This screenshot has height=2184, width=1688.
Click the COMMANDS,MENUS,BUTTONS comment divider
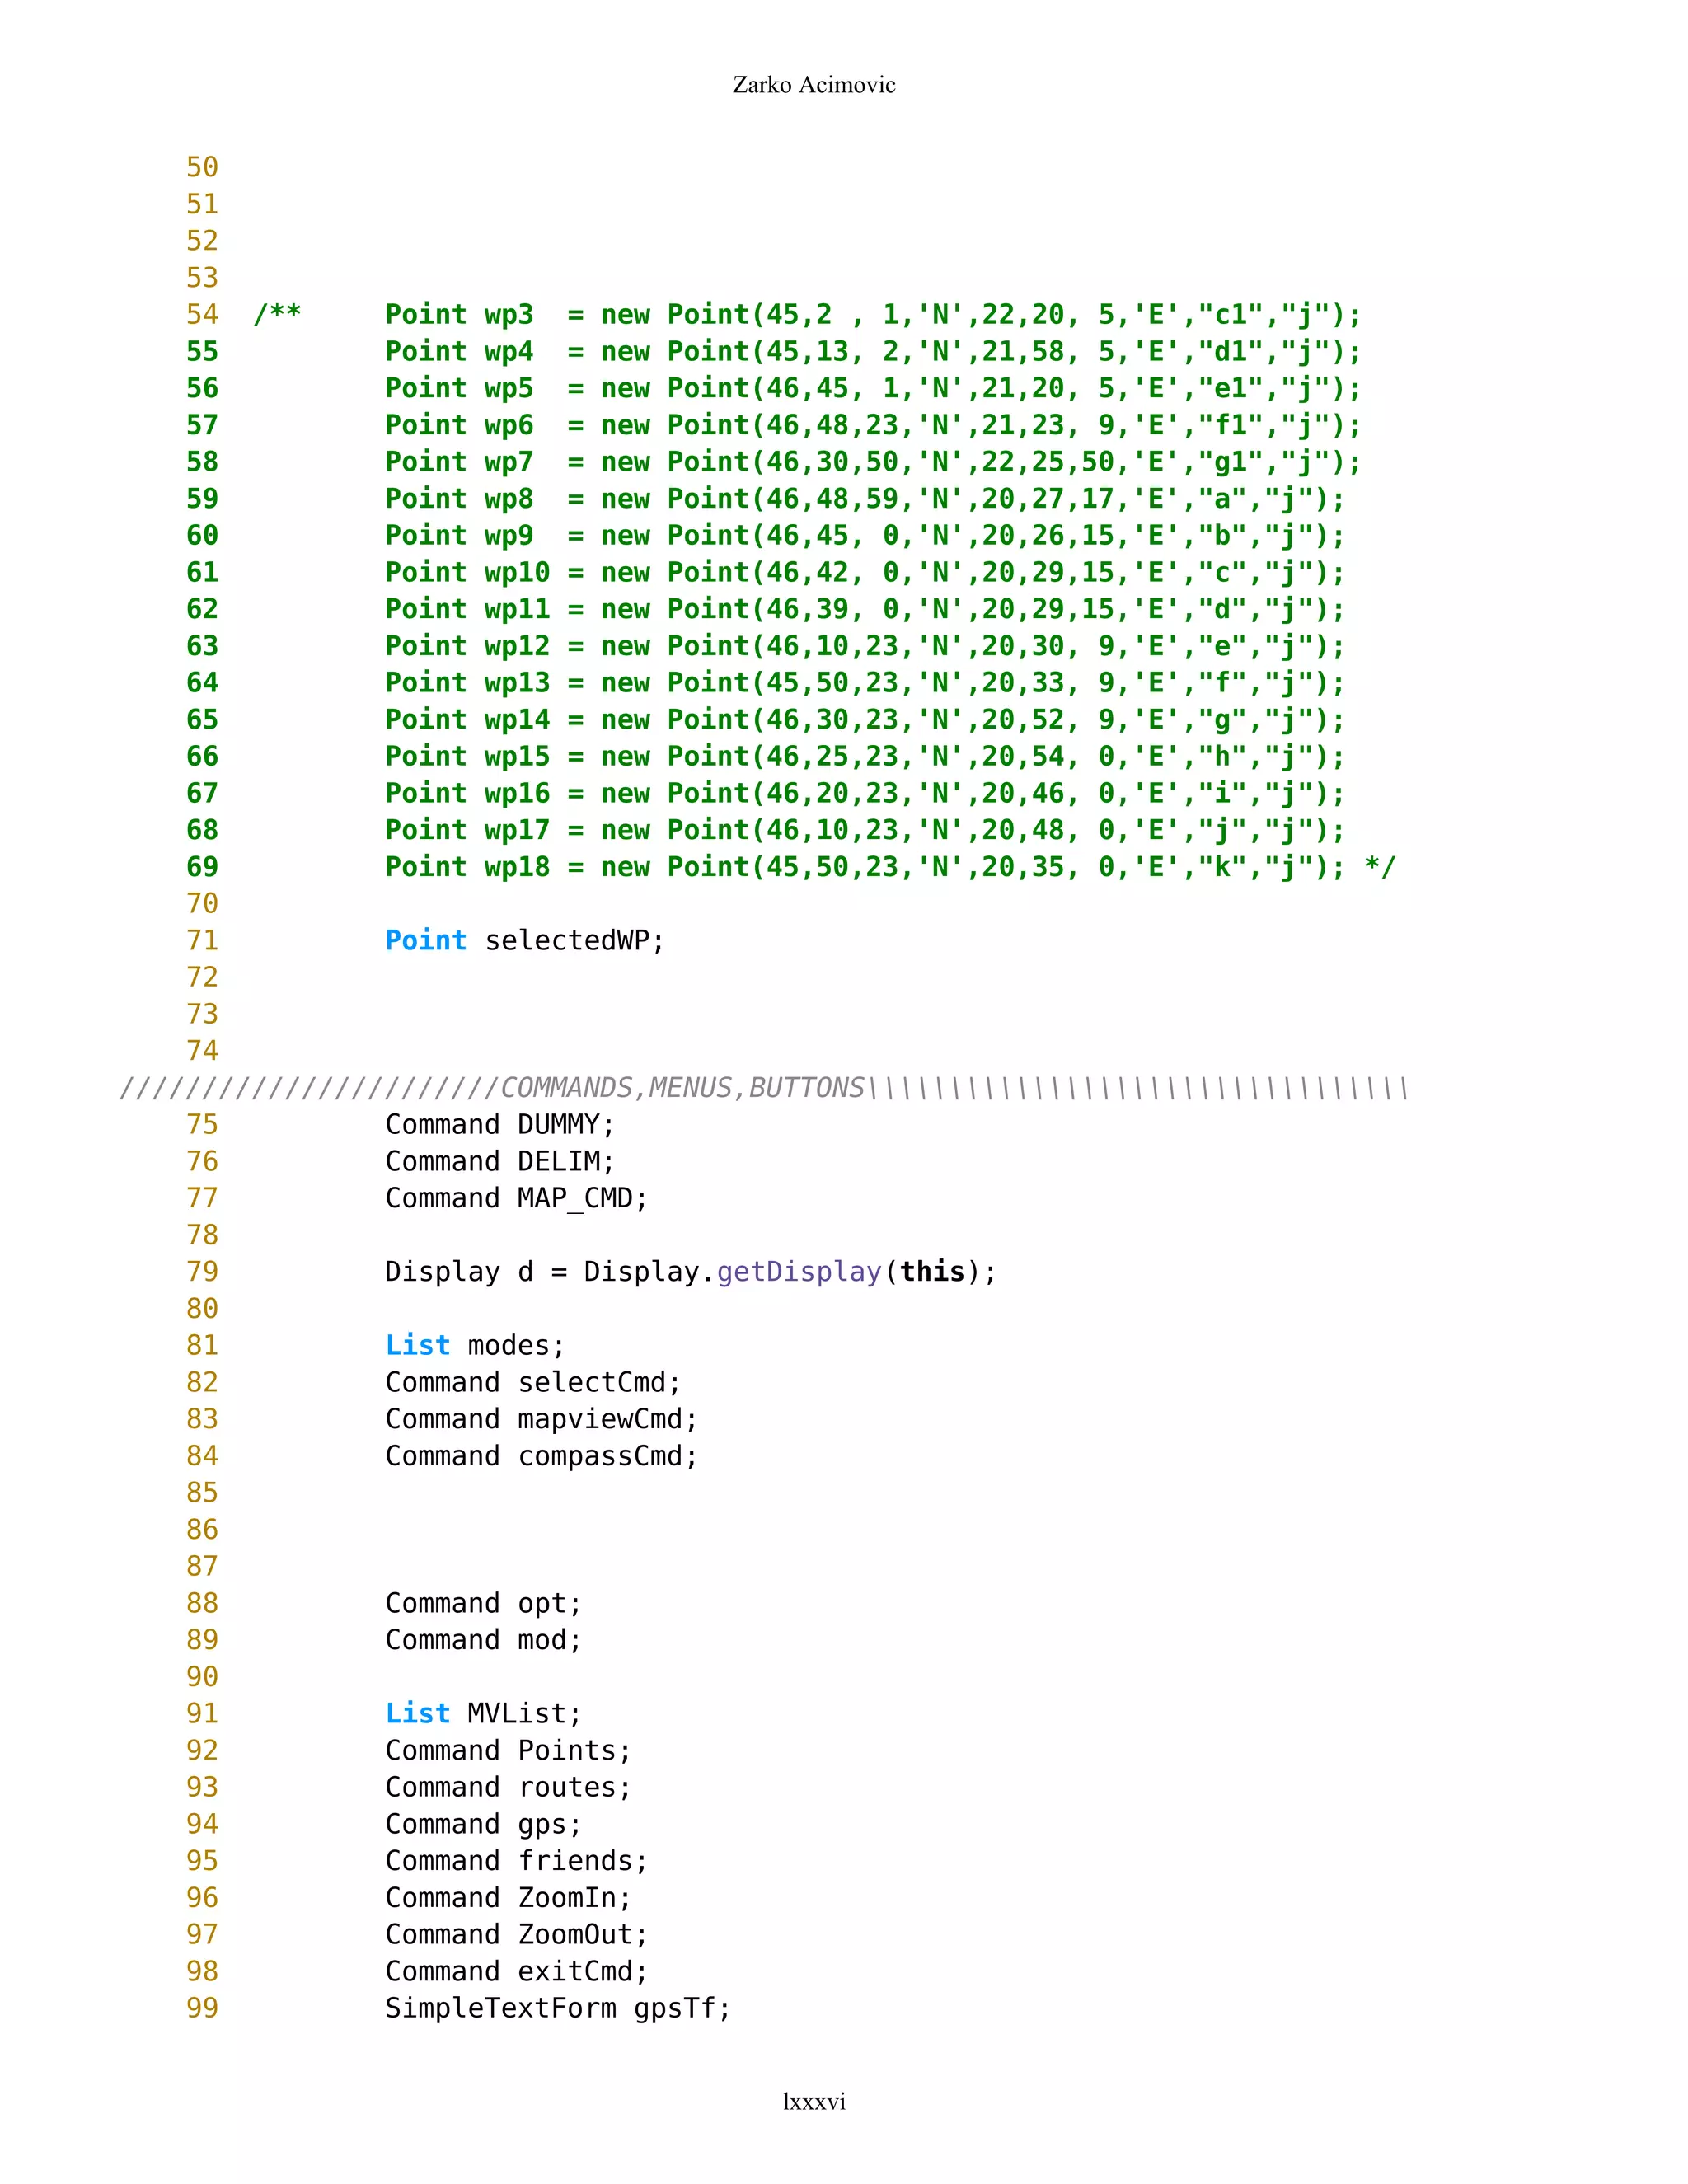coord(763,1088)
